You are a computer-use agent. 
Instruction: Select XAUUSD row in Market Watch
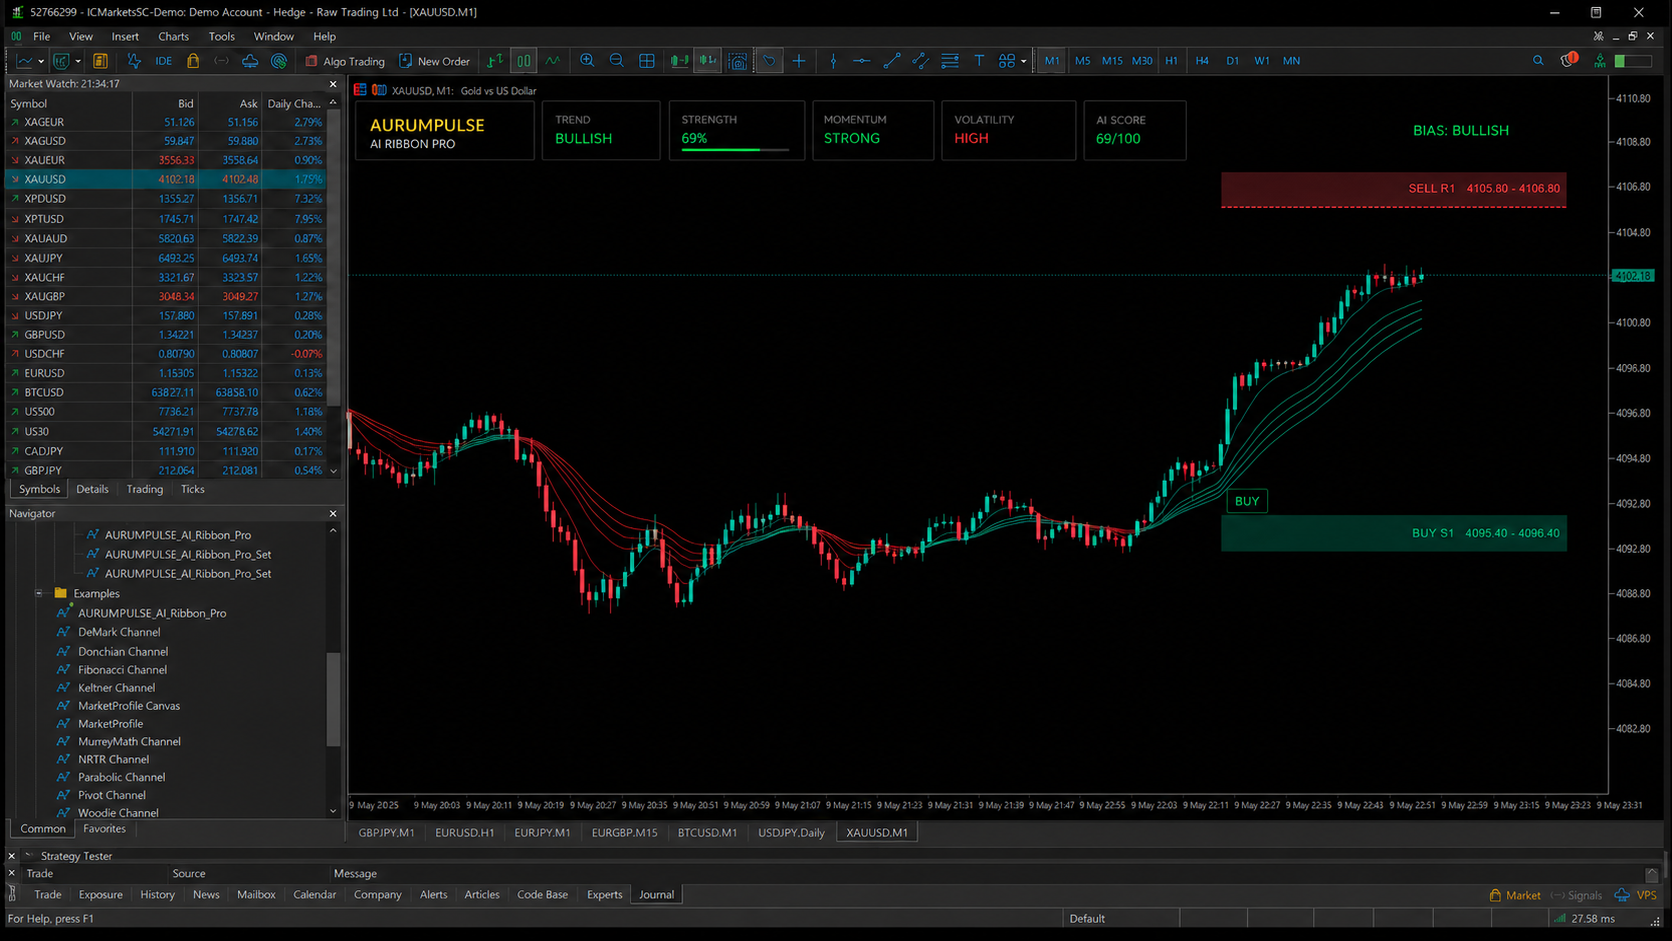point(167,179)
